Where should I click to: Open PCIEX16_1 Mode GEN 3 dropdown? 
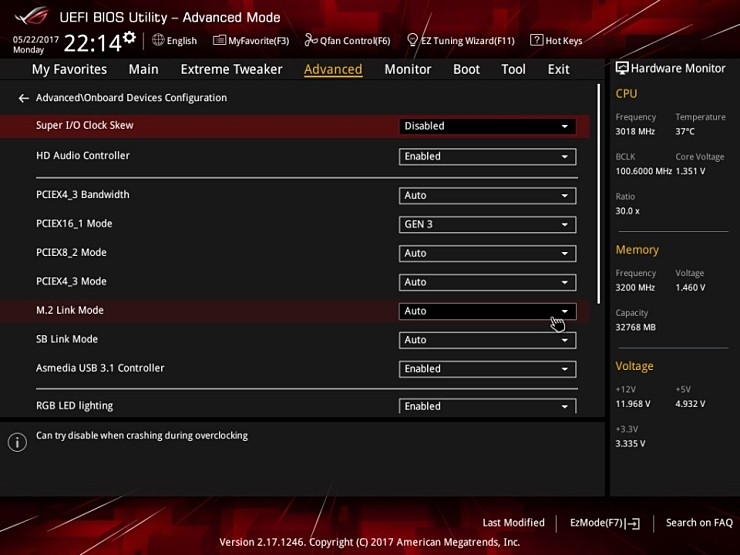pyautogui.click(x=488, y=225)
